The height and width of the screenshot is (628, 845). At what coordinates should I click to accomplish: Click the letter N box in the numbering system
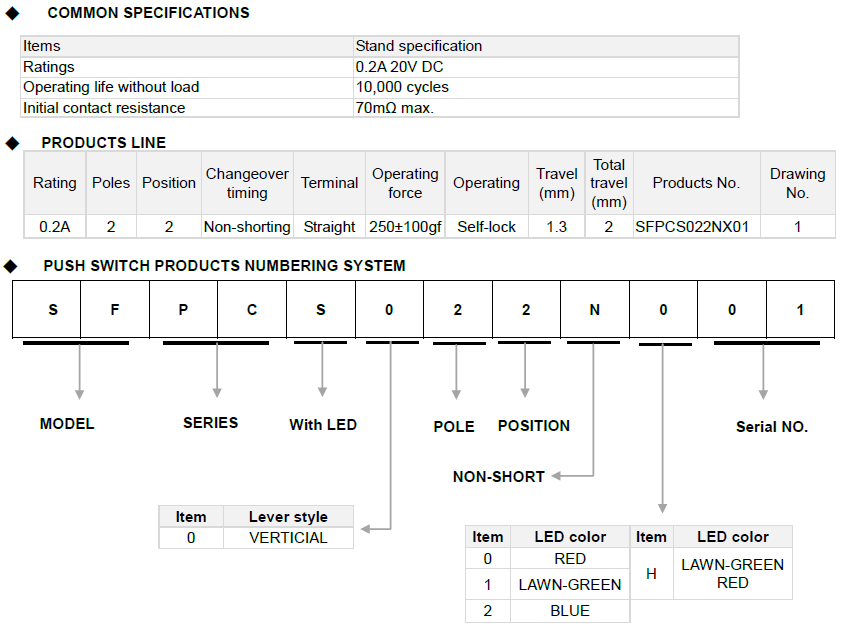click(x=595, y=310)
